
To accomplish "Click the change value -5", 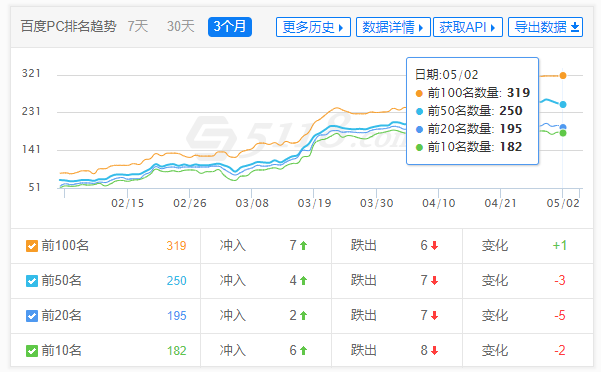I will click(560, 316).
